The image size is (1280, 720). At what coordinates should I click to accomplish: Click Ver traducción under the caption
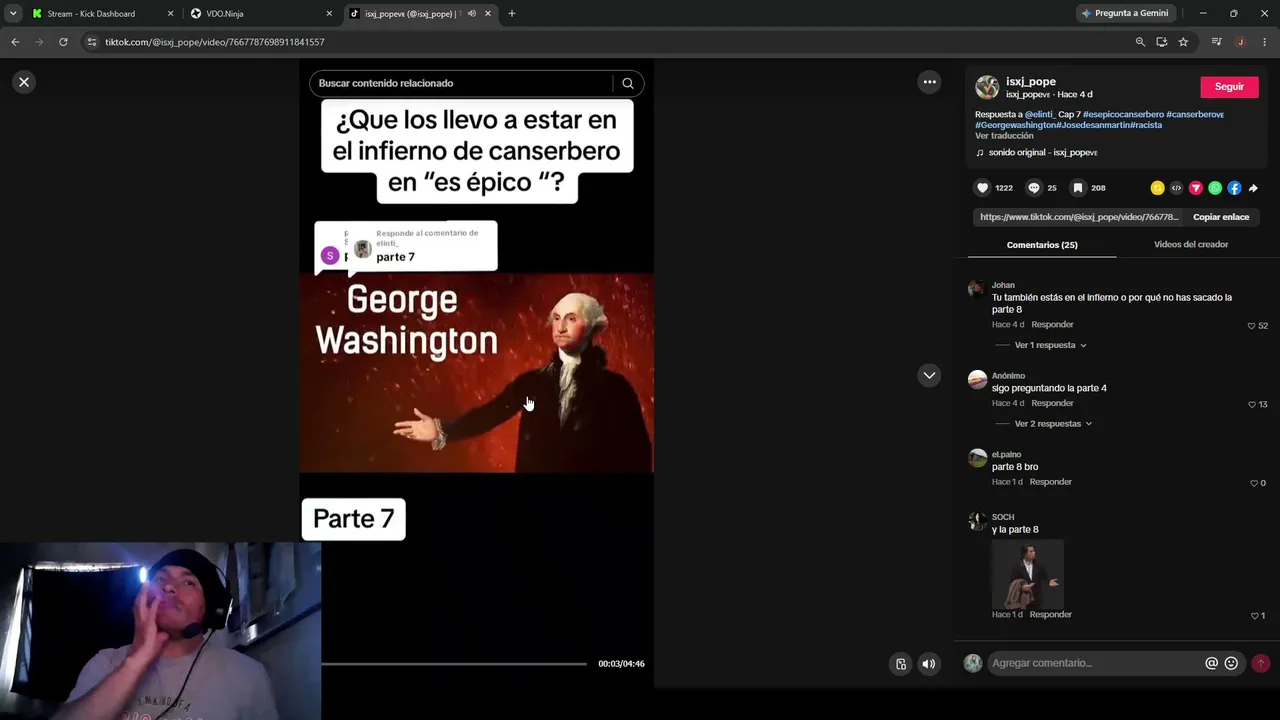[x=1004, y=136]
